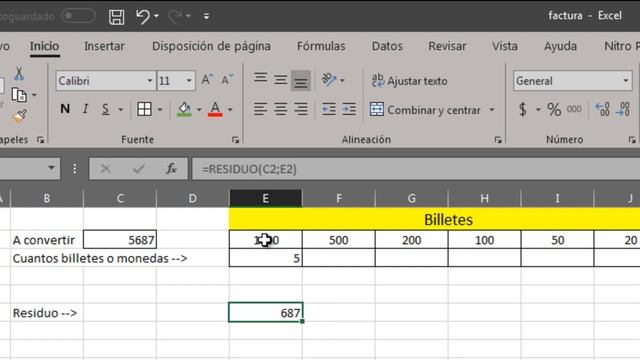Screen dimensions: 640x360
Task: Decrease font size with small A icon
Action: 227,80
